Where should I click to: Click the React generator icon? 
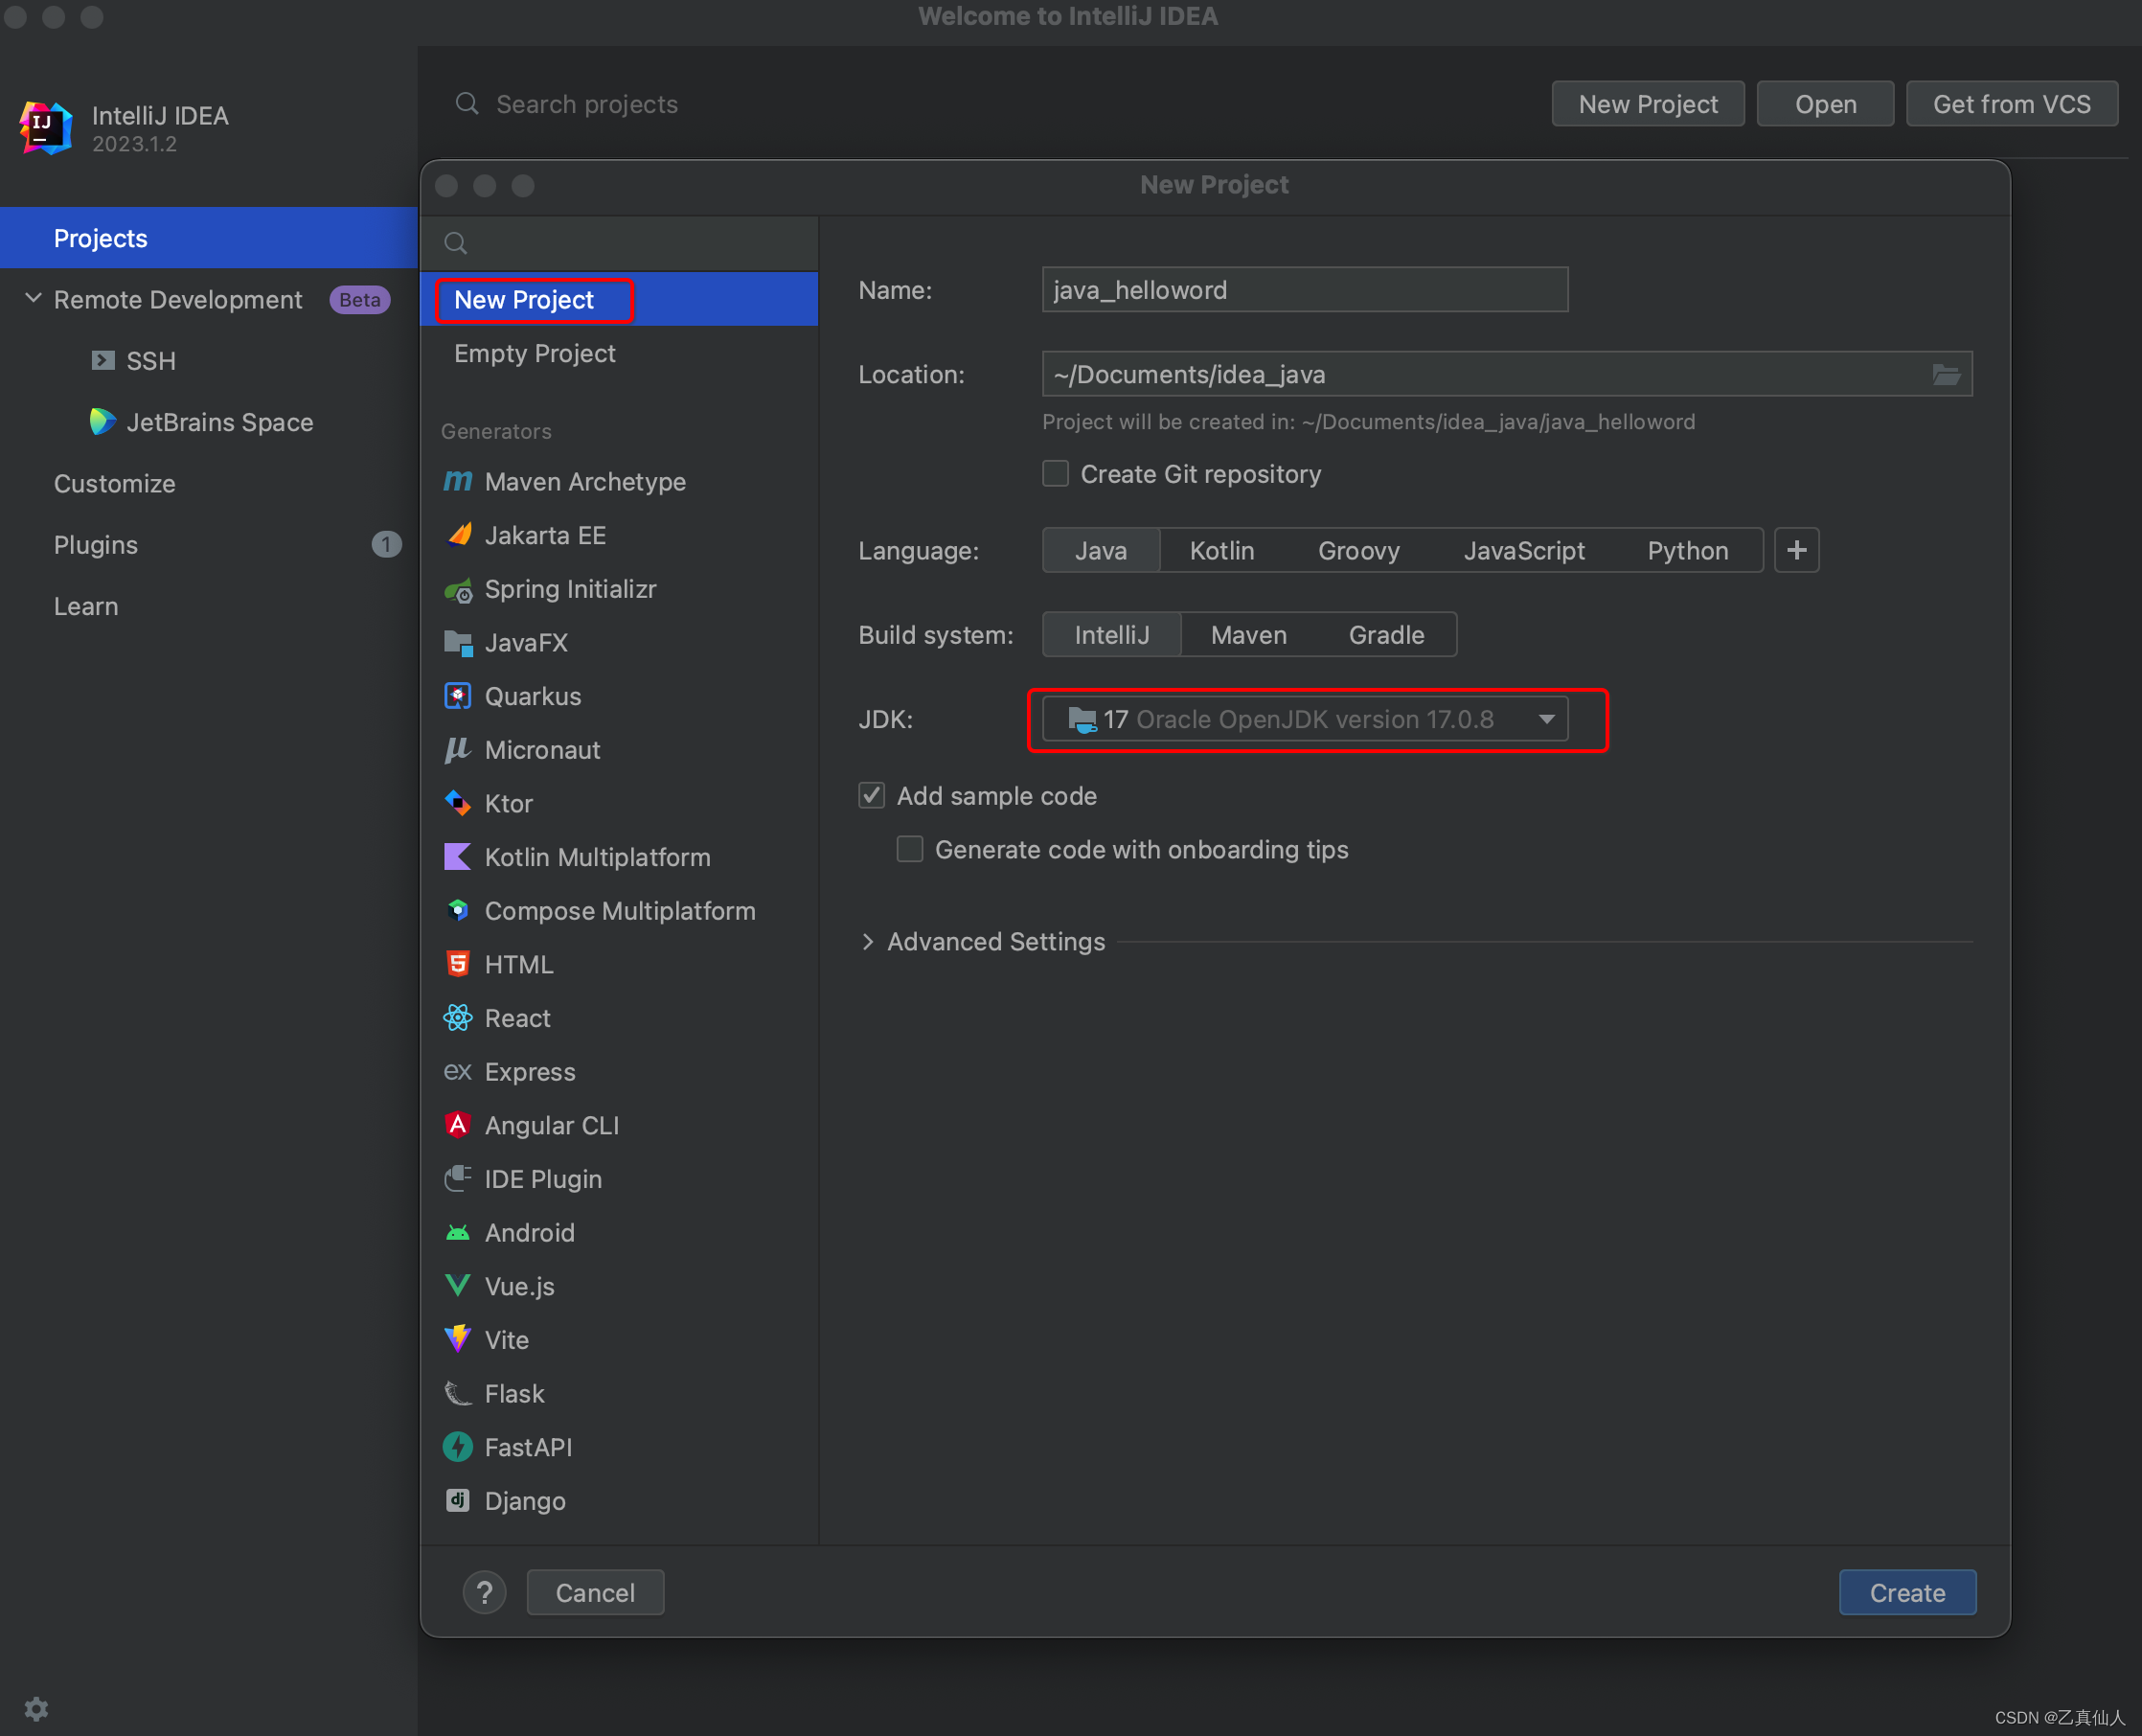pyautogui.click(x=459, y=1018)
